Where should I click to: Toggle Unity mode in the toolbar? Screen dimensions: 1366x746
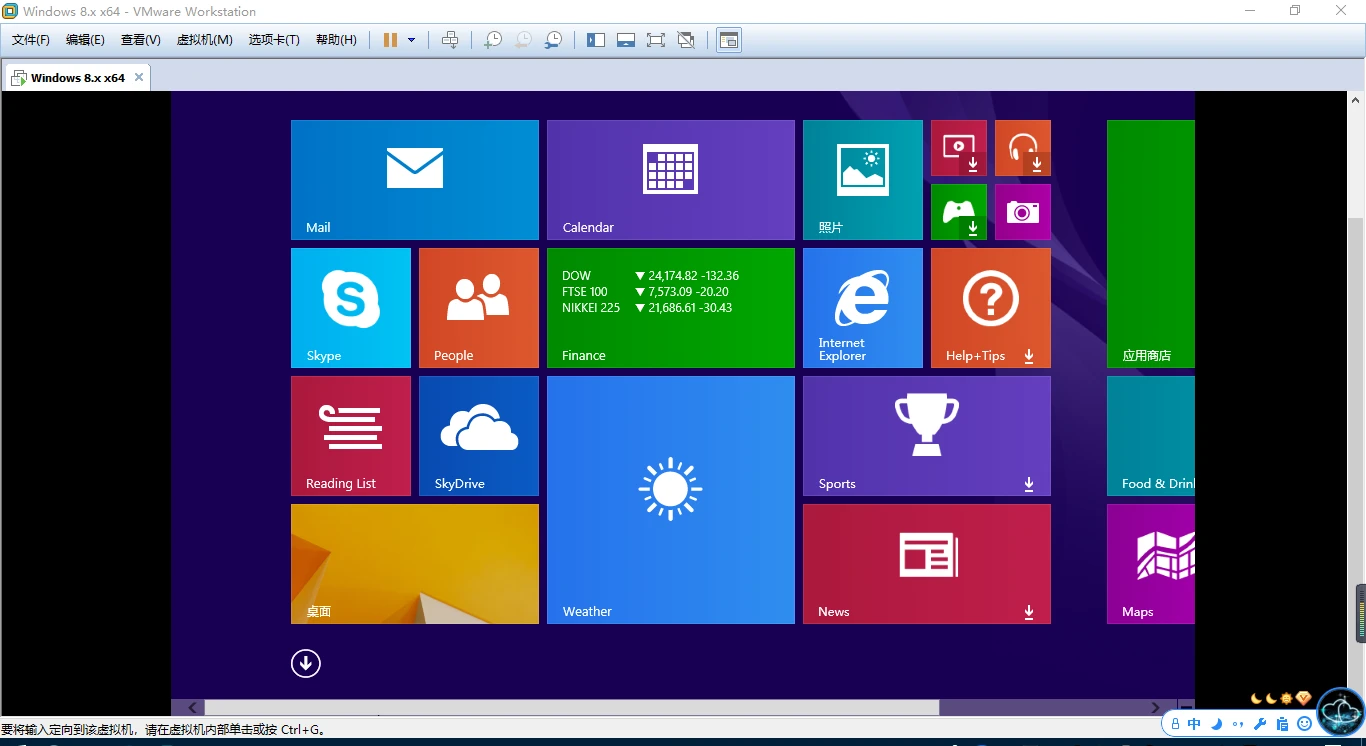(686, 40)
